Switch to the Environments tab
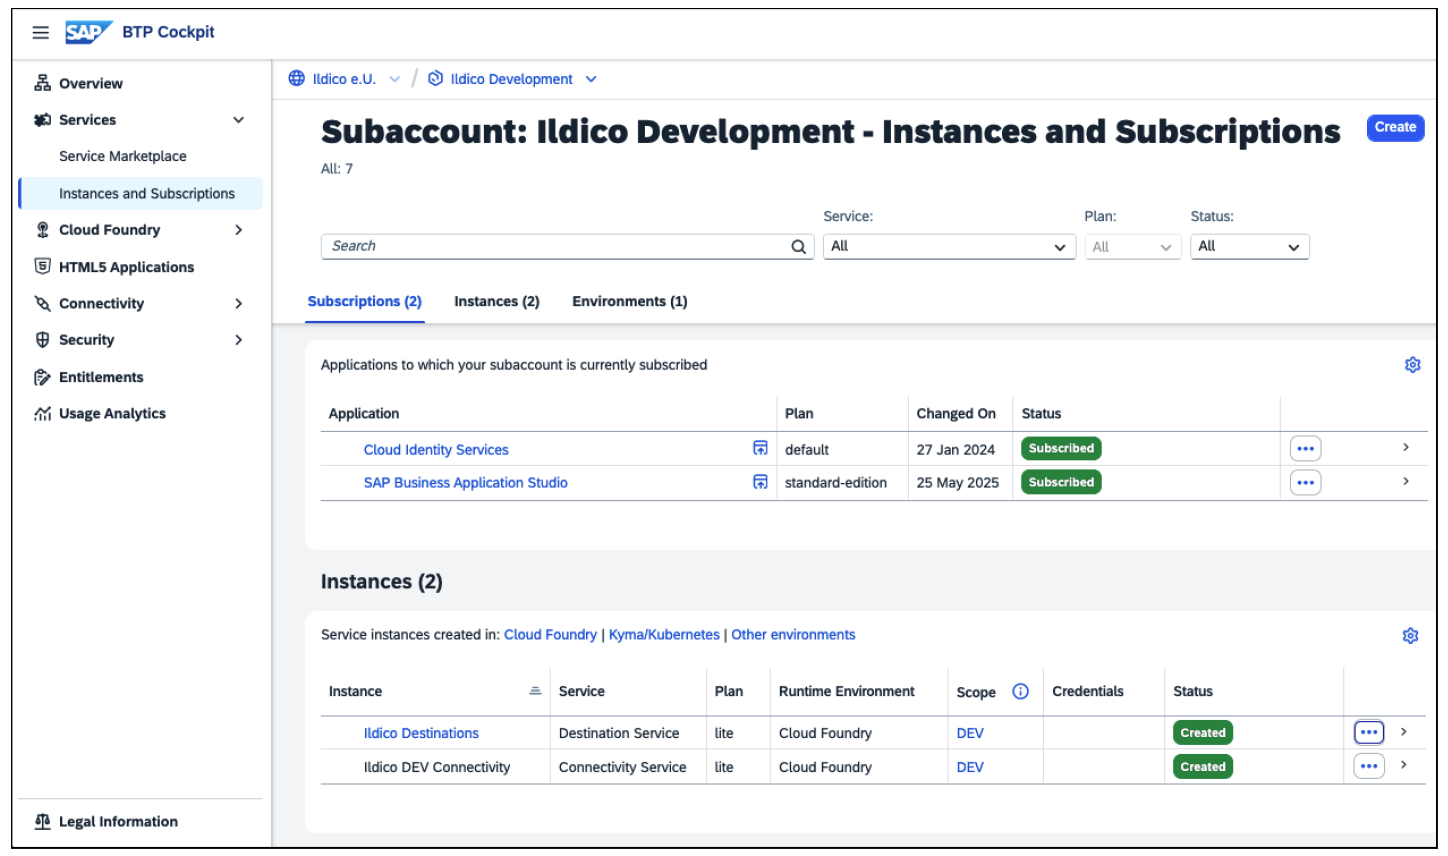 (x=629, y=301)
